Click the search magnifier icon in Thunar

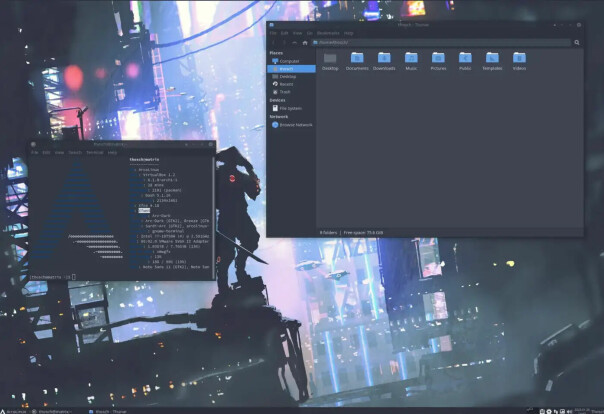coord(577,43)
